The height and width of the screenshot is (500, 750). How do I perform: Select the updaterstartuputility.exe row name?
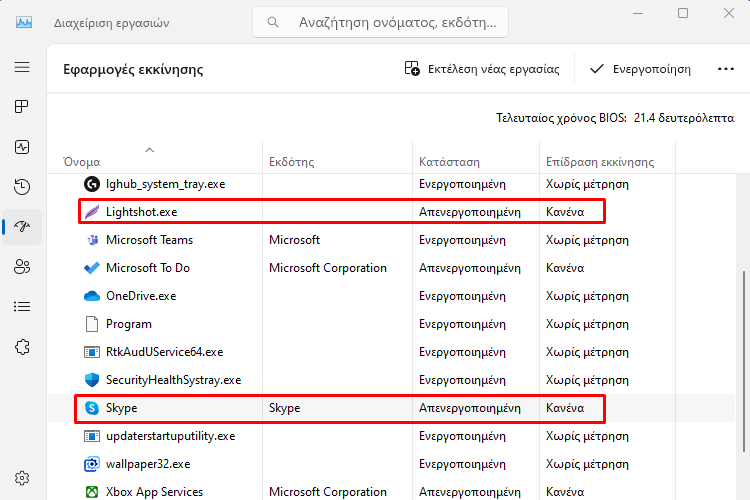171,436
